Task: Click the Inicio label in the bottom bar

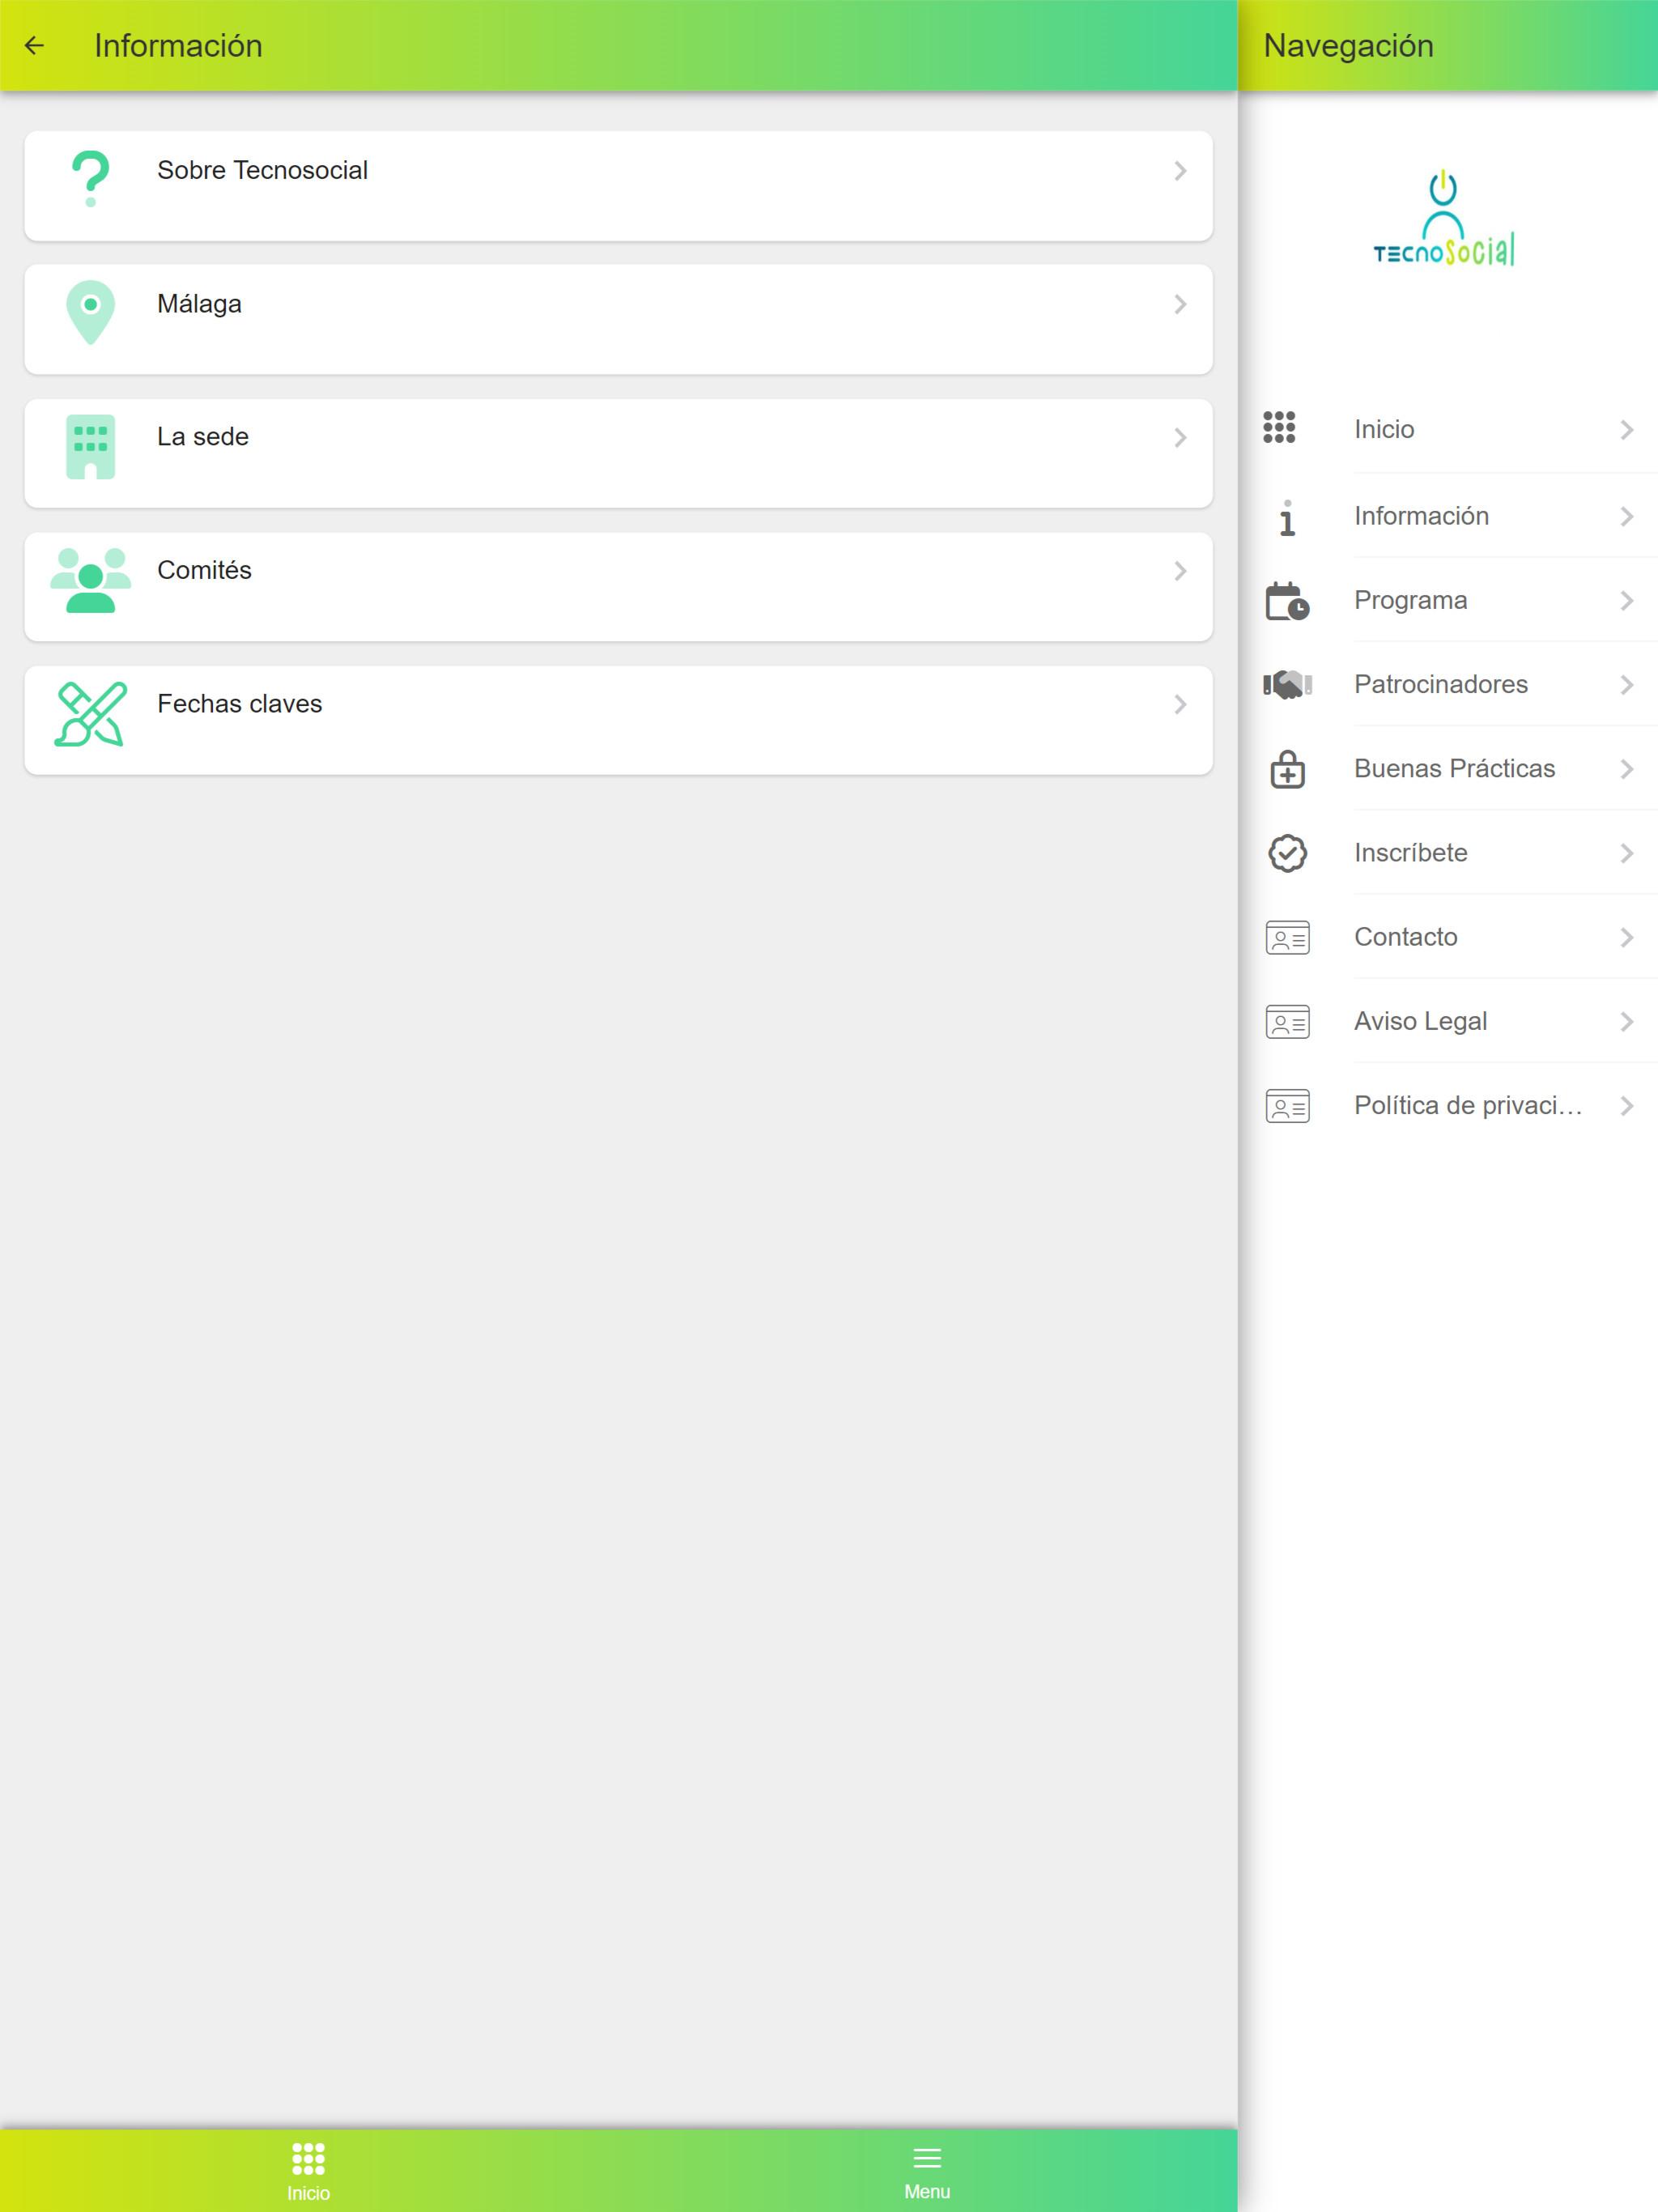Action: coord(308,2193)
